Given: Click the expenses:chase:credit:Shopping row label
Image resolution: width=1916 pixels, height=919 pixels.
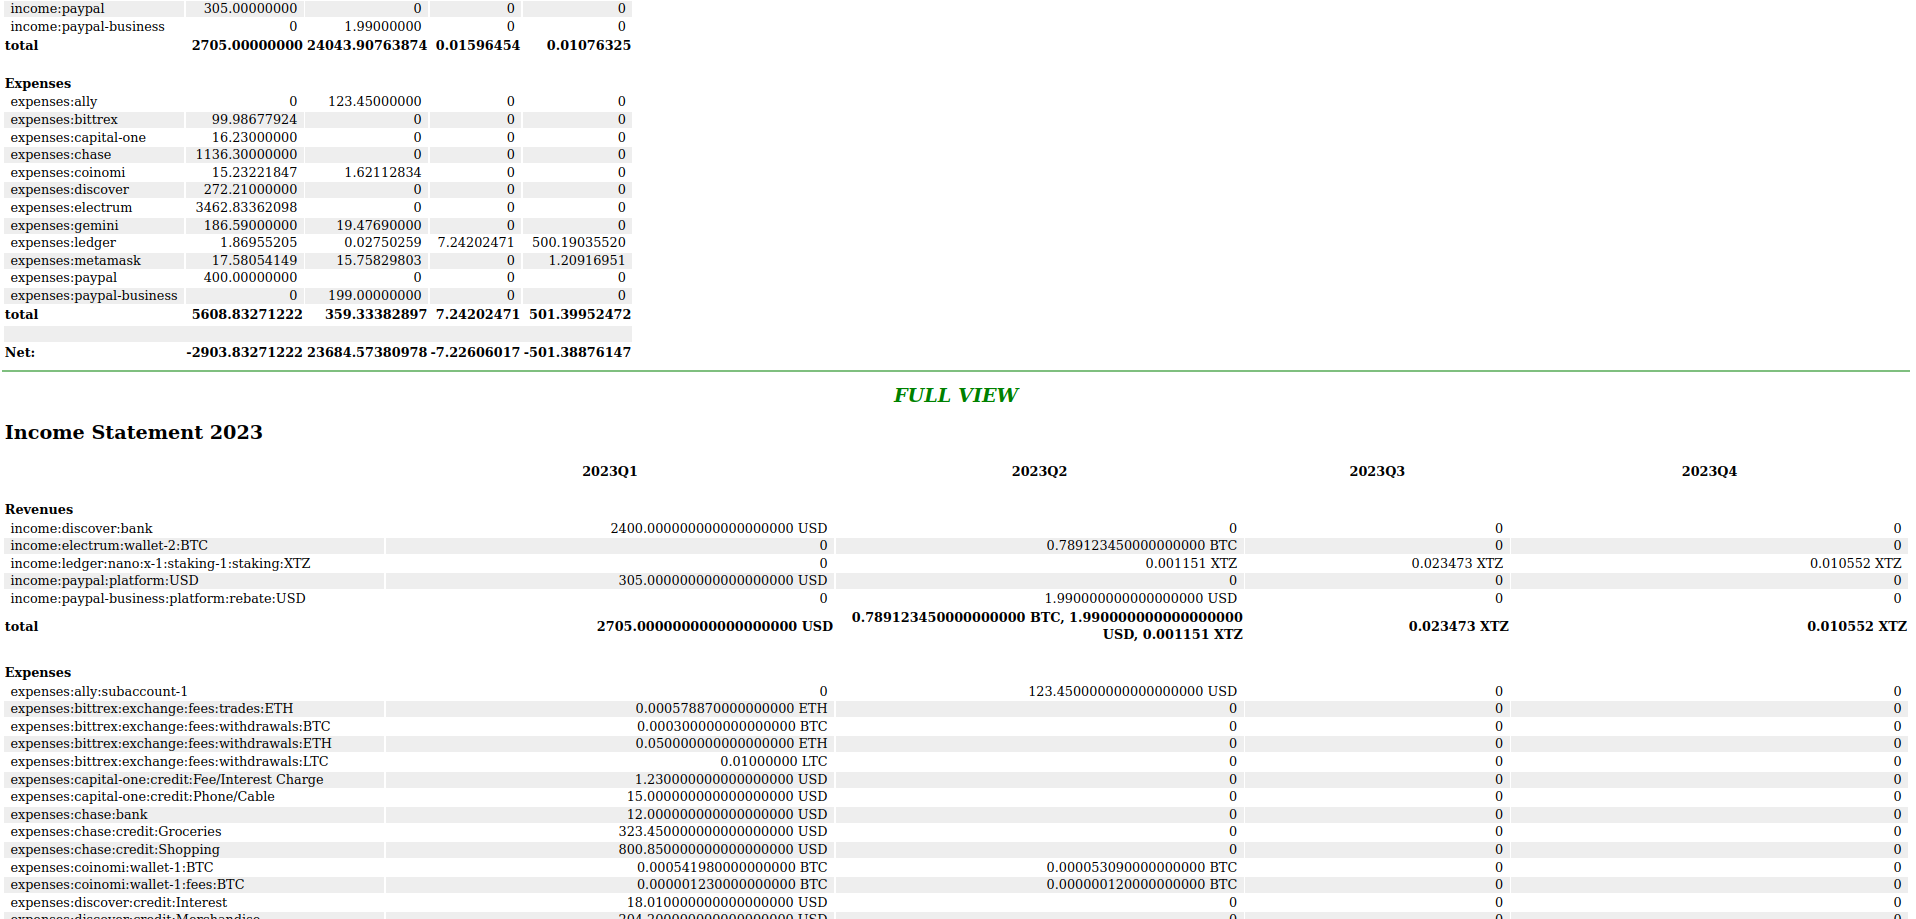Looking at the screenshot, I should pyautogui.click(x=115, y=849).
